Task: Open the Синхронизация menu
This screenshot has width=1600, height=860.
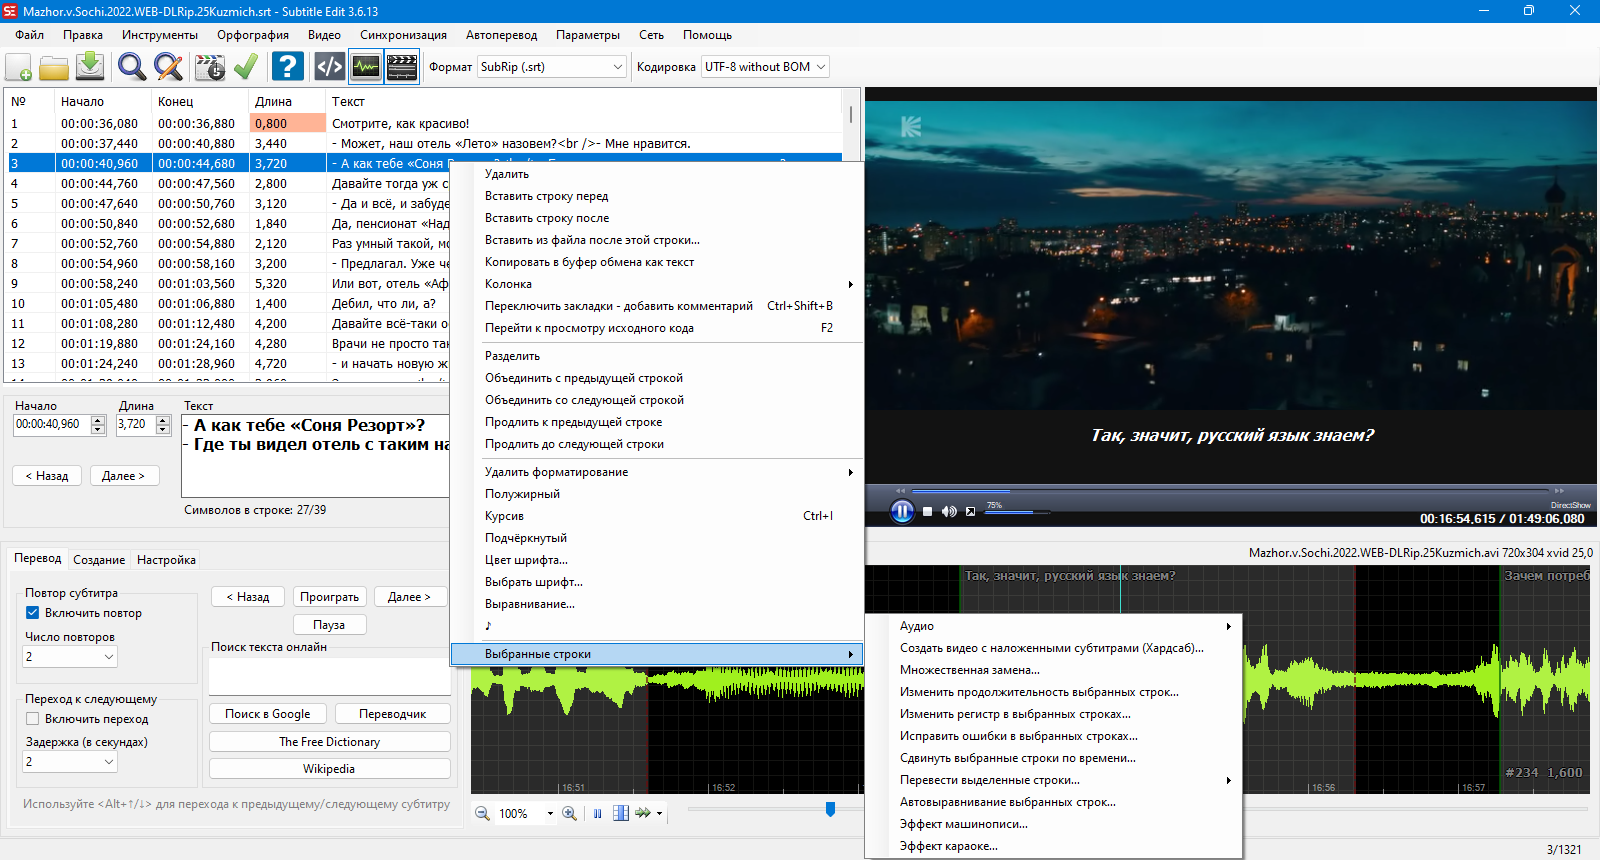Action: coord(403,35)
